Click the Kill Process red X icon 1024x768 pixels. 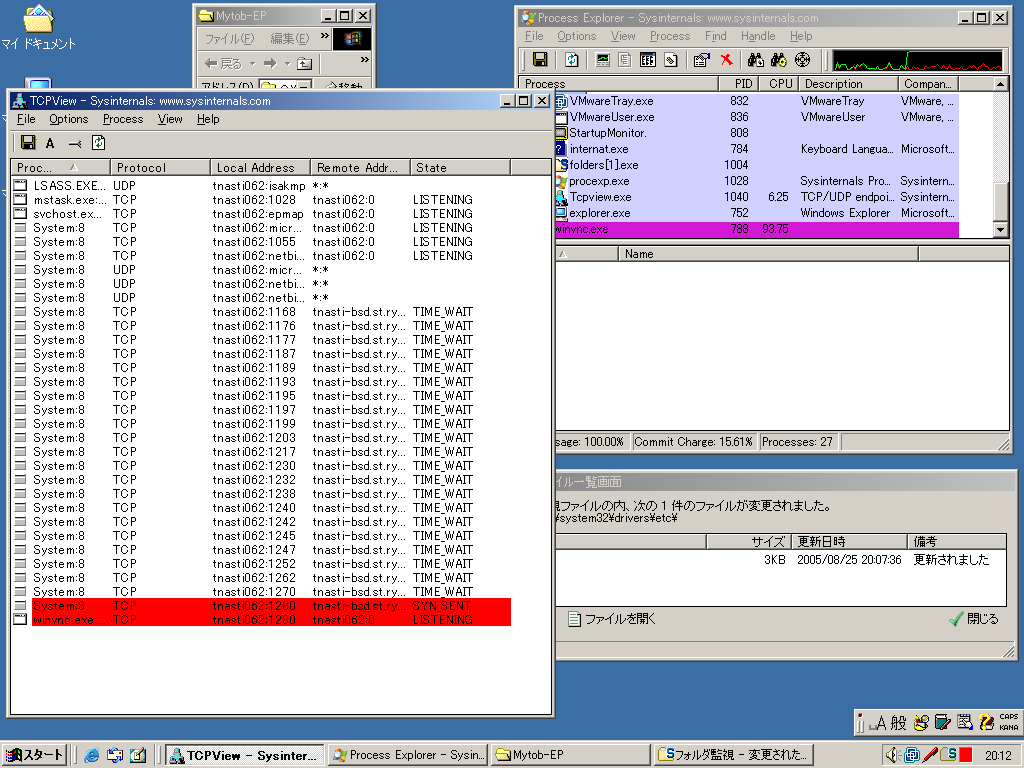726,60
